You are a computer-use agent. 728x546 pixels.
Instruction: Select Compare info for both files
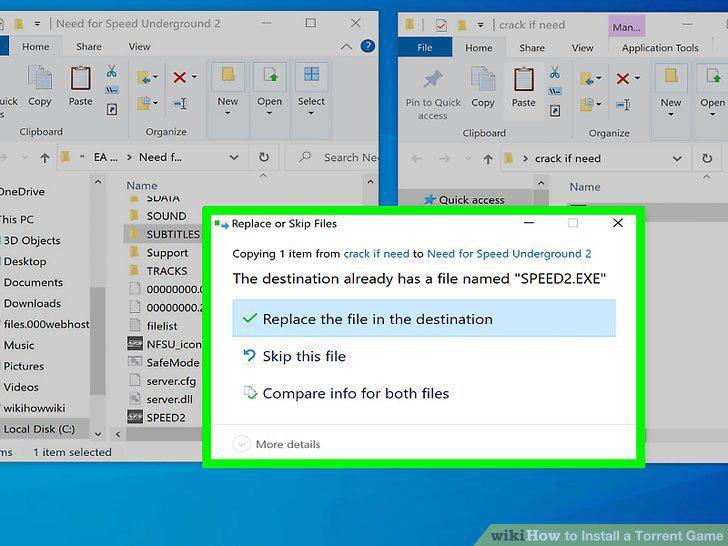(346, 393)
